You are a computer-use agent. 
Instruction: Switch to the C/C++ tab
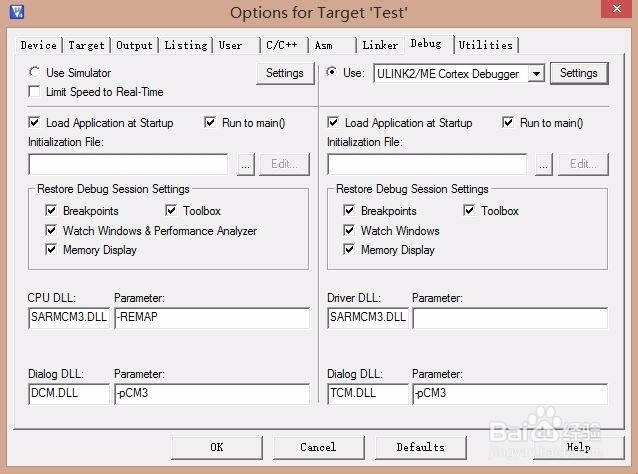click(x=284, y=45)
